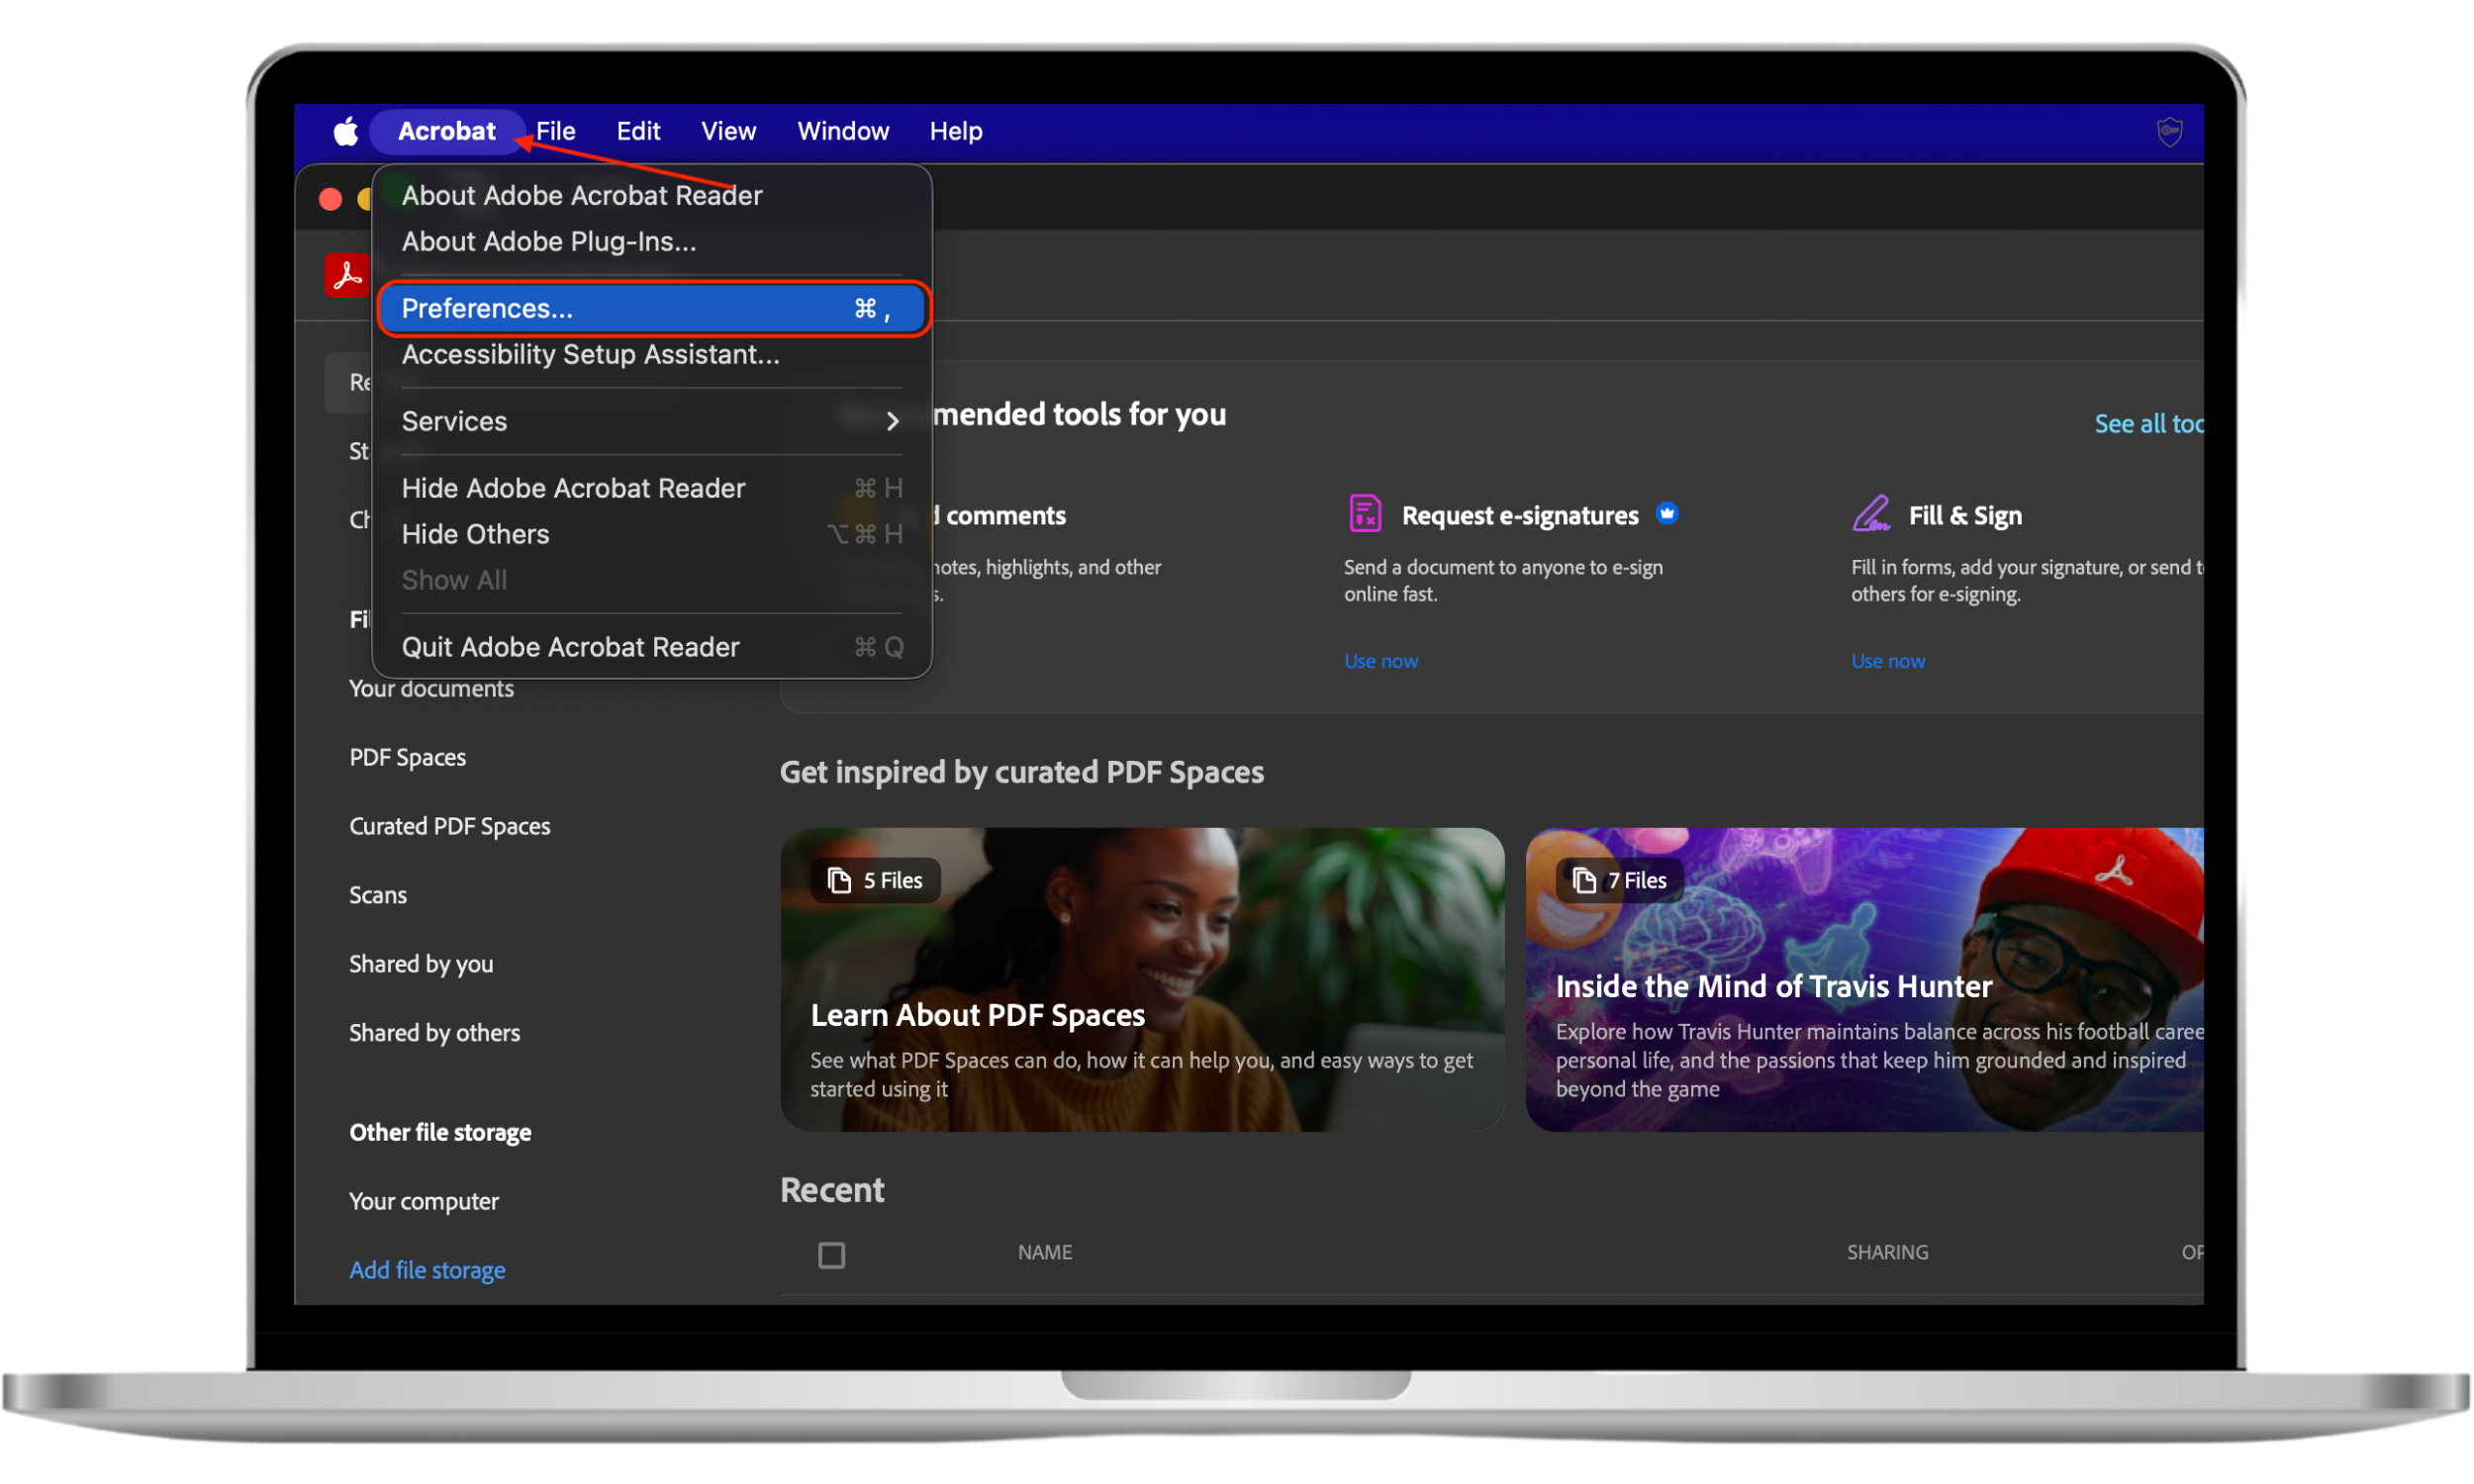Expand the Services submenu arrow
2474x1484 pixels.
(x=892, y=422)
